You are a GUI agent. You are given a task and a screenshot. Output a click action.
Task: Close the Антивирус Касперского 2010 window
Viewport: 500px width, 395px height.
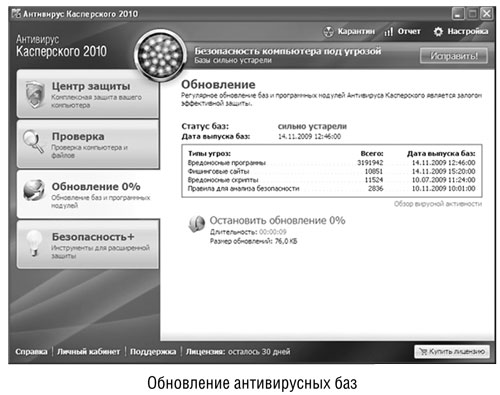coord(486,14)
